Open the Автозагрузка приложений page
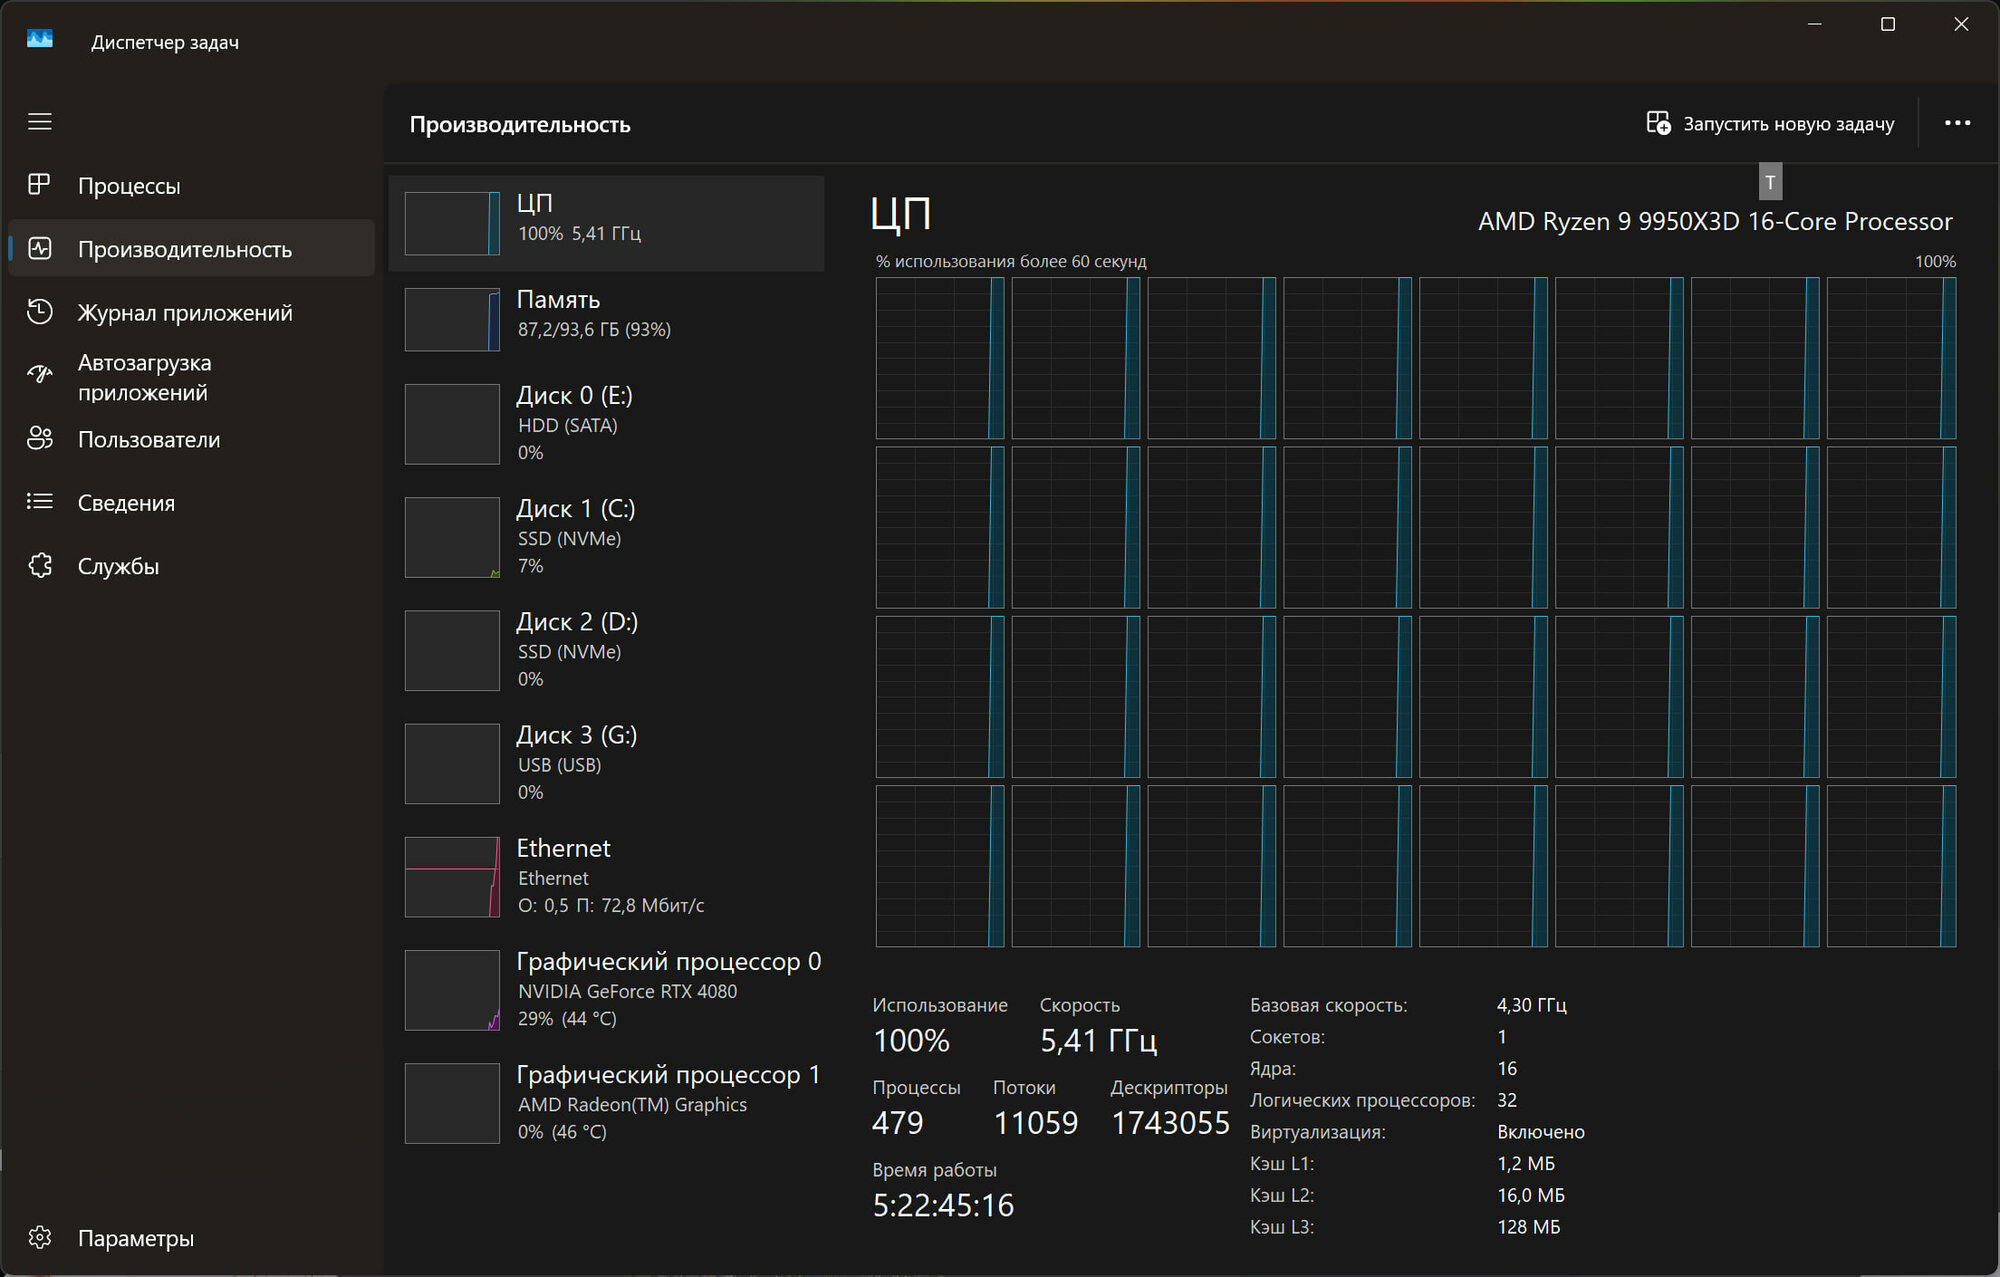This screenshot has width=2000, height=1277. click(191, 377)
